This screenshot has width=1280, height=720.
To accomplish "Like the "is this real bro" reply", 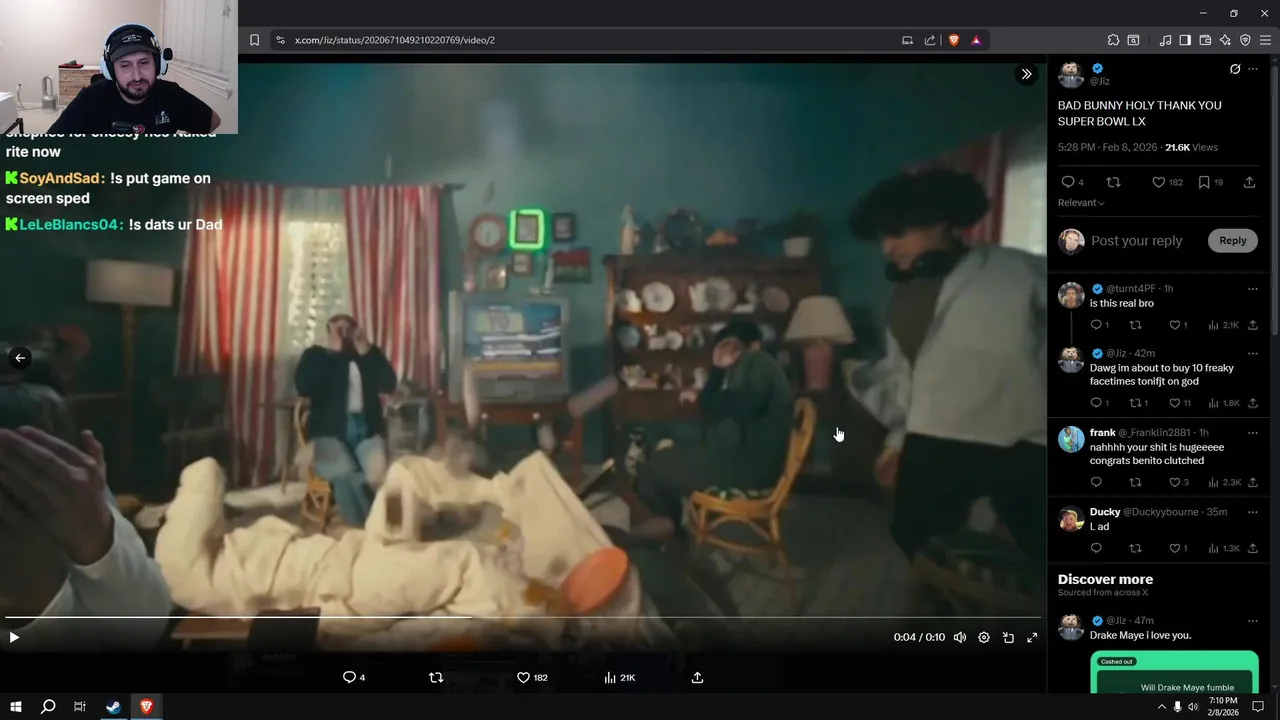I will pyautogui.click(x=1173, y=325).
